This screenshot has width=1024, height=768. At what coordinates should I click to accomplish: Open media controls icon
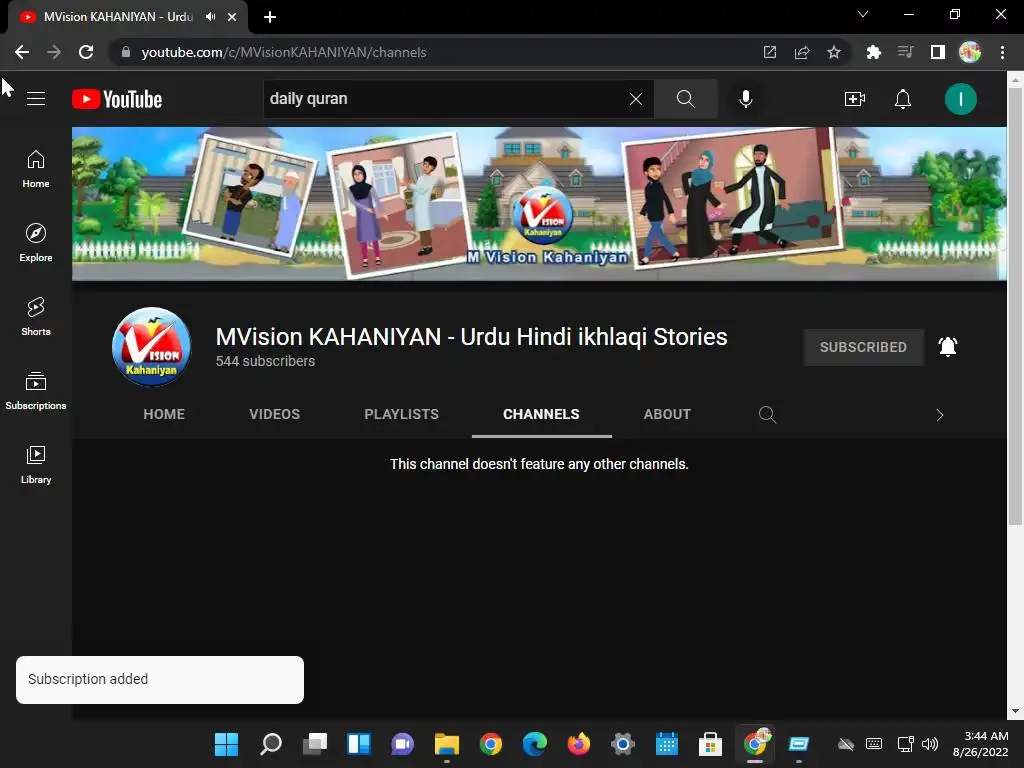pyautogui.click(x=905, y=52)
